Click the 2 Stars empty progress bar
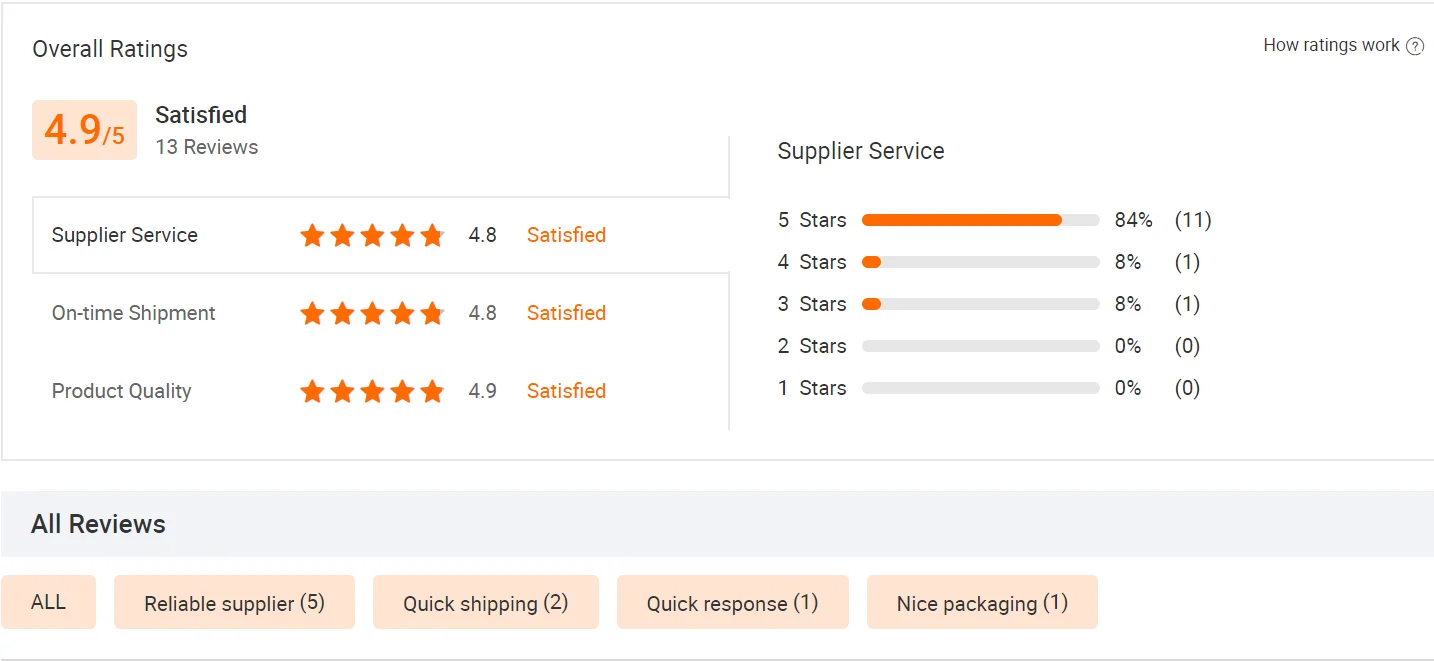1434x661 pixels. 980,346
